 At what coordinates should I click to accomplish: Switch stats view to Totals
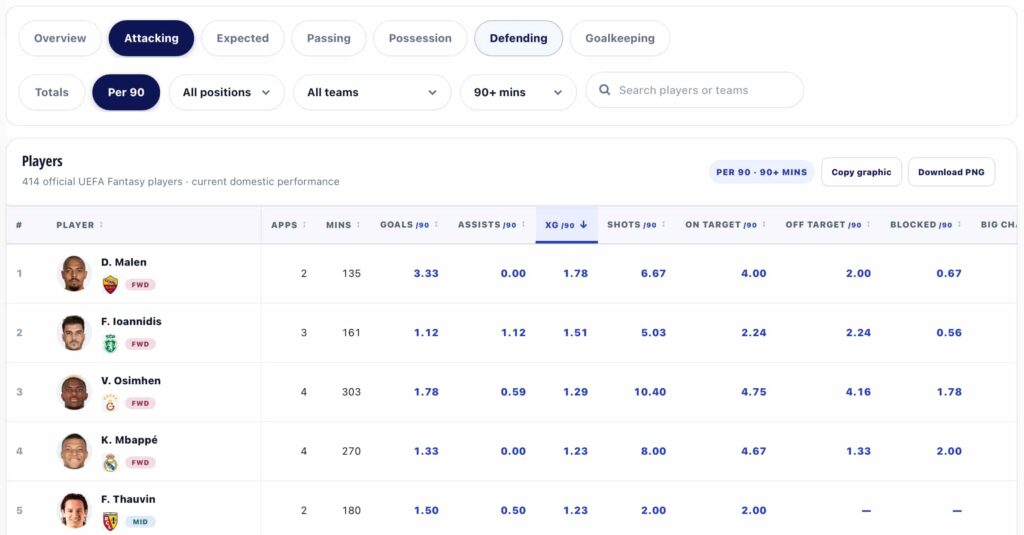coord(52,92)
